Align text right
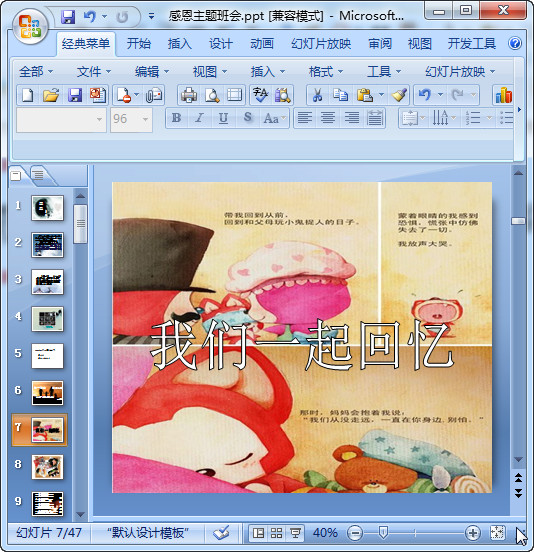534x552 pixels. (351, 118)
